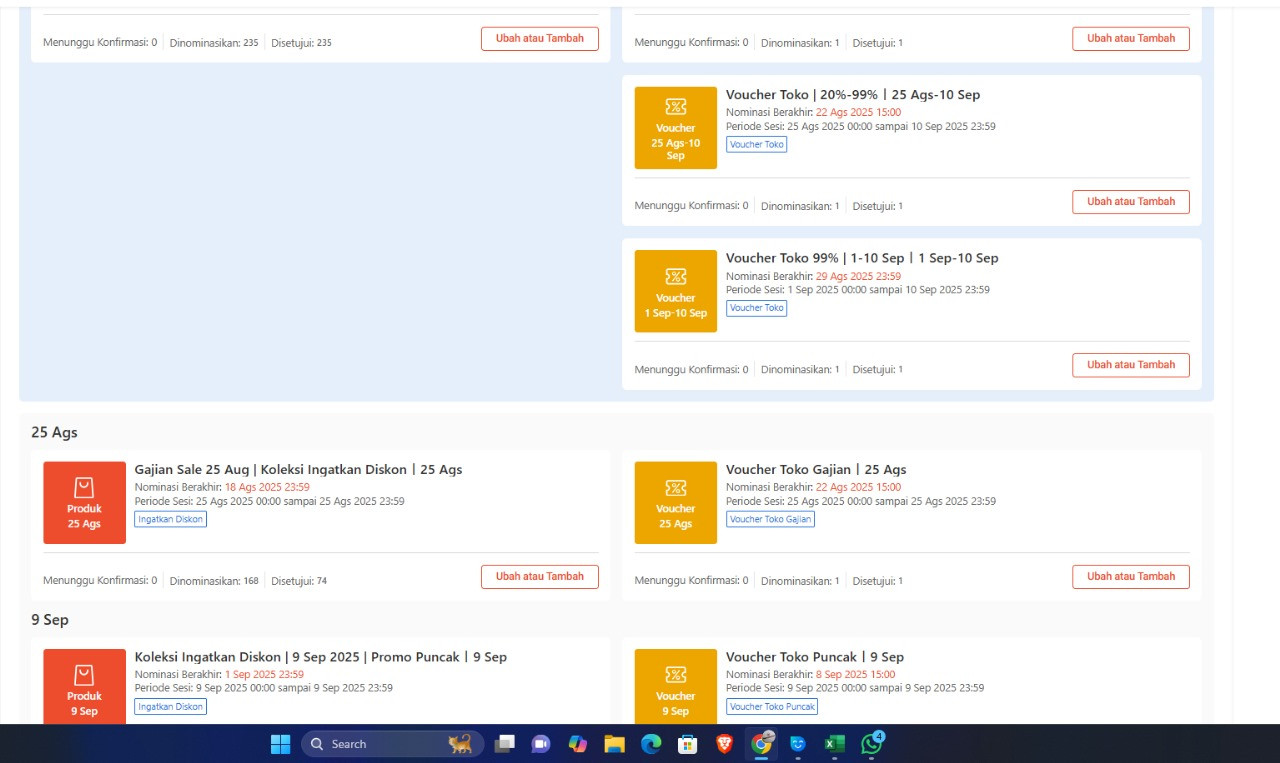Click the Ingatkan Diskon tag in Gajian Sale card

[171, 519]
